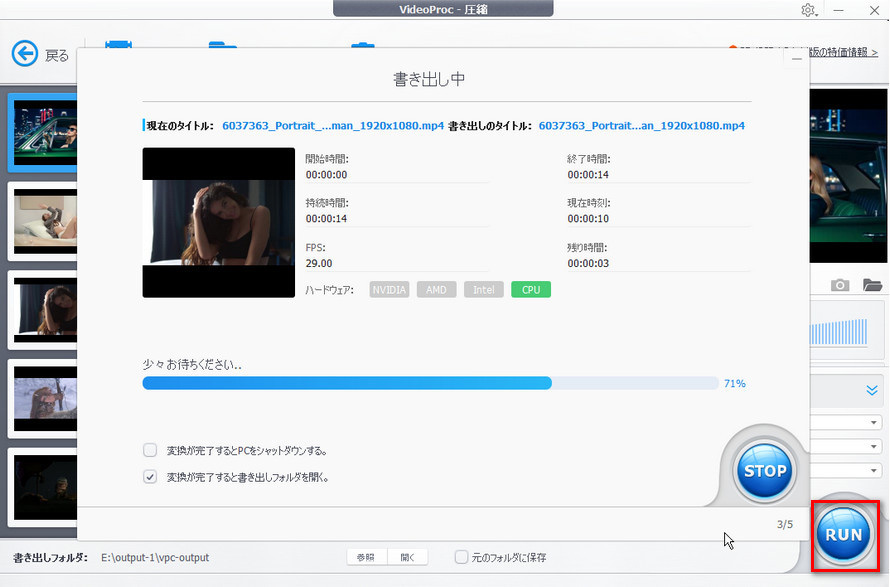Open the settings gear menu
This screenshot has width=890, height=587.
807,10
